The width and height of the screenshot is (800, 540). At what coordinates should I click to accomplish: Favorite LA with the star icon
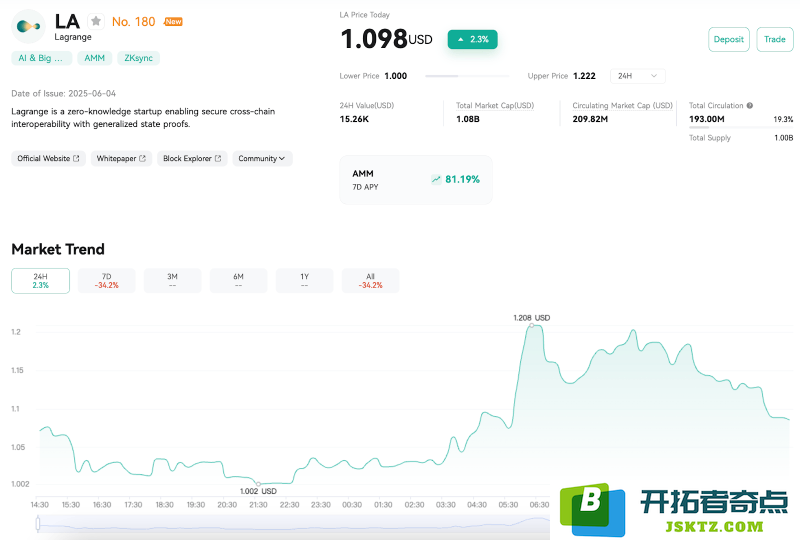[96, 21]
